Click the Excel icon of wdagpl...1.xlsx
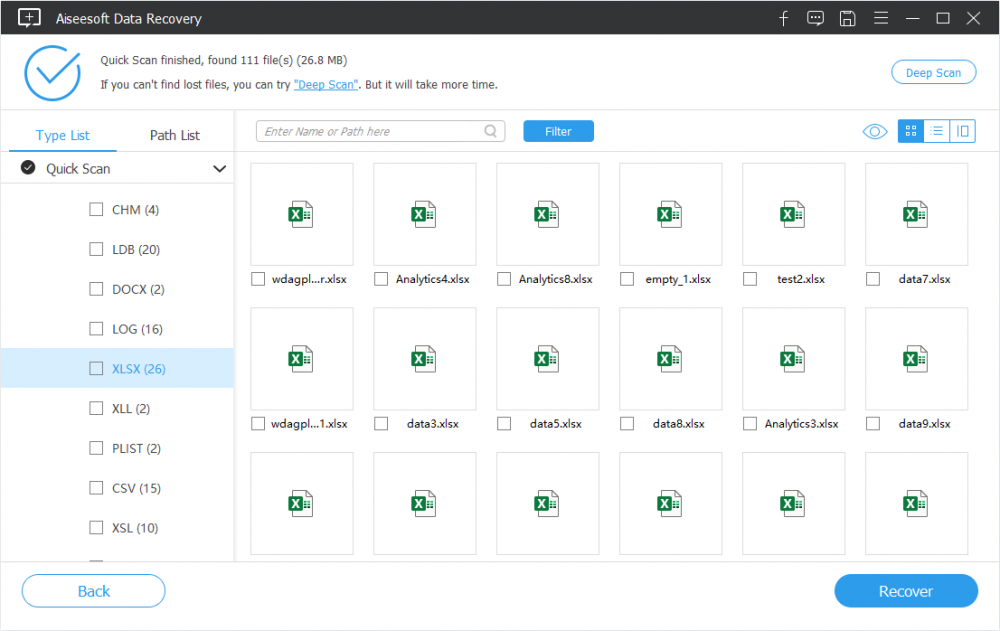Screen dimensions: 1000x631 click(300, 359)
